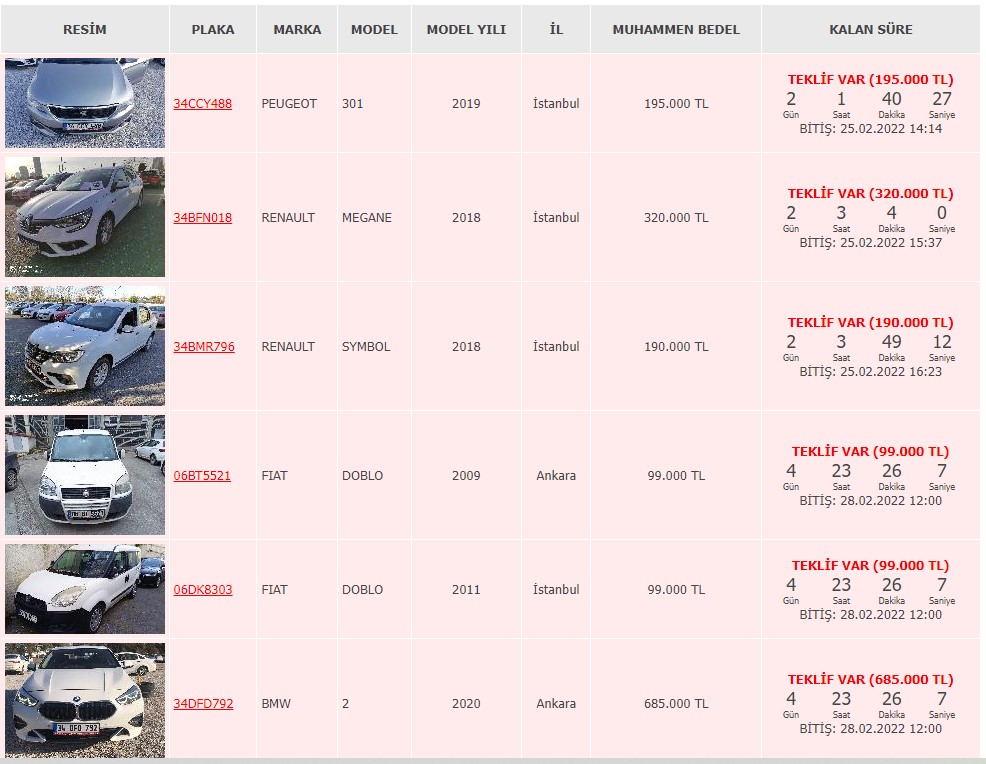Viewport: 986px width, 764px height.
Task: Open plate link 34BMR796
Action: pyautogui.click(x=204, y=346)
